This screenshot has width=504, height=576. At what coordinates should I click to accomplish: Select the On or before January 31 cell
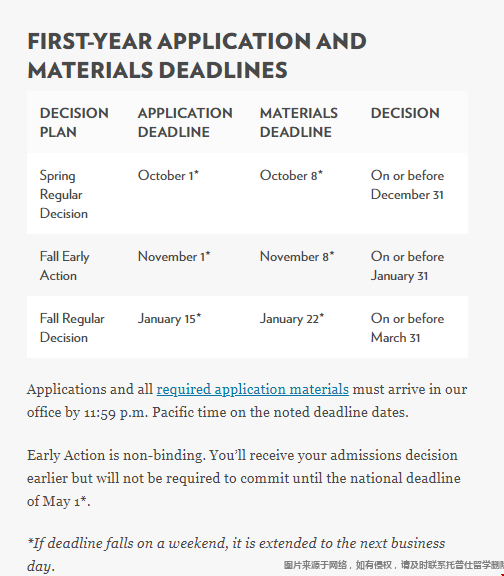407,266
